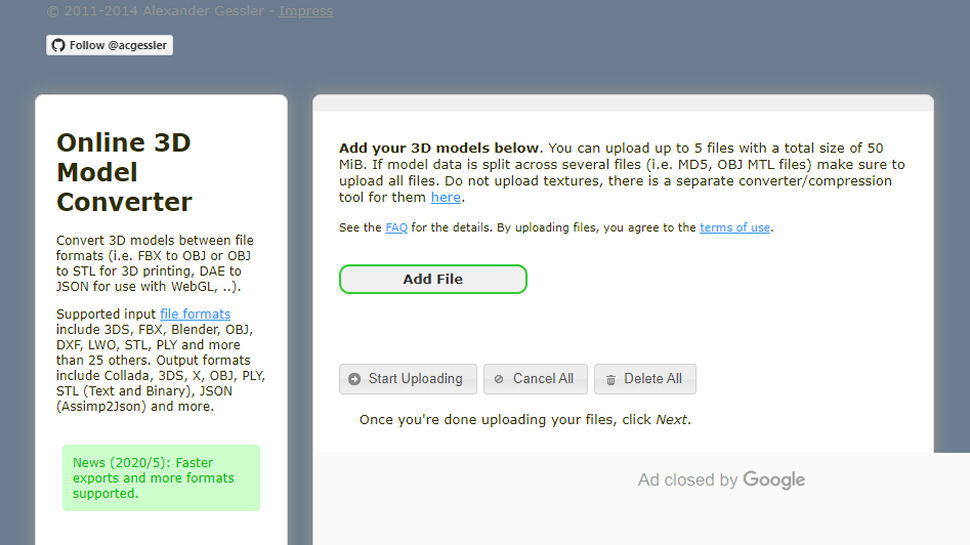Click the GitHub octocat icon
This screenshot has width=970, height=545.
[x=58, y=45]
